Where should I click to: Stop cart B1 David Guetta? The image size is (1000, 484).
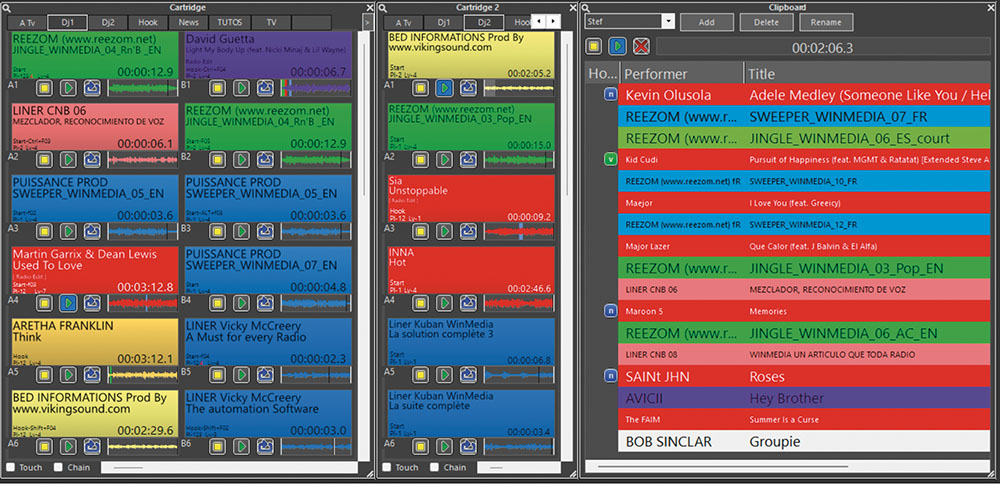[217, 87]
